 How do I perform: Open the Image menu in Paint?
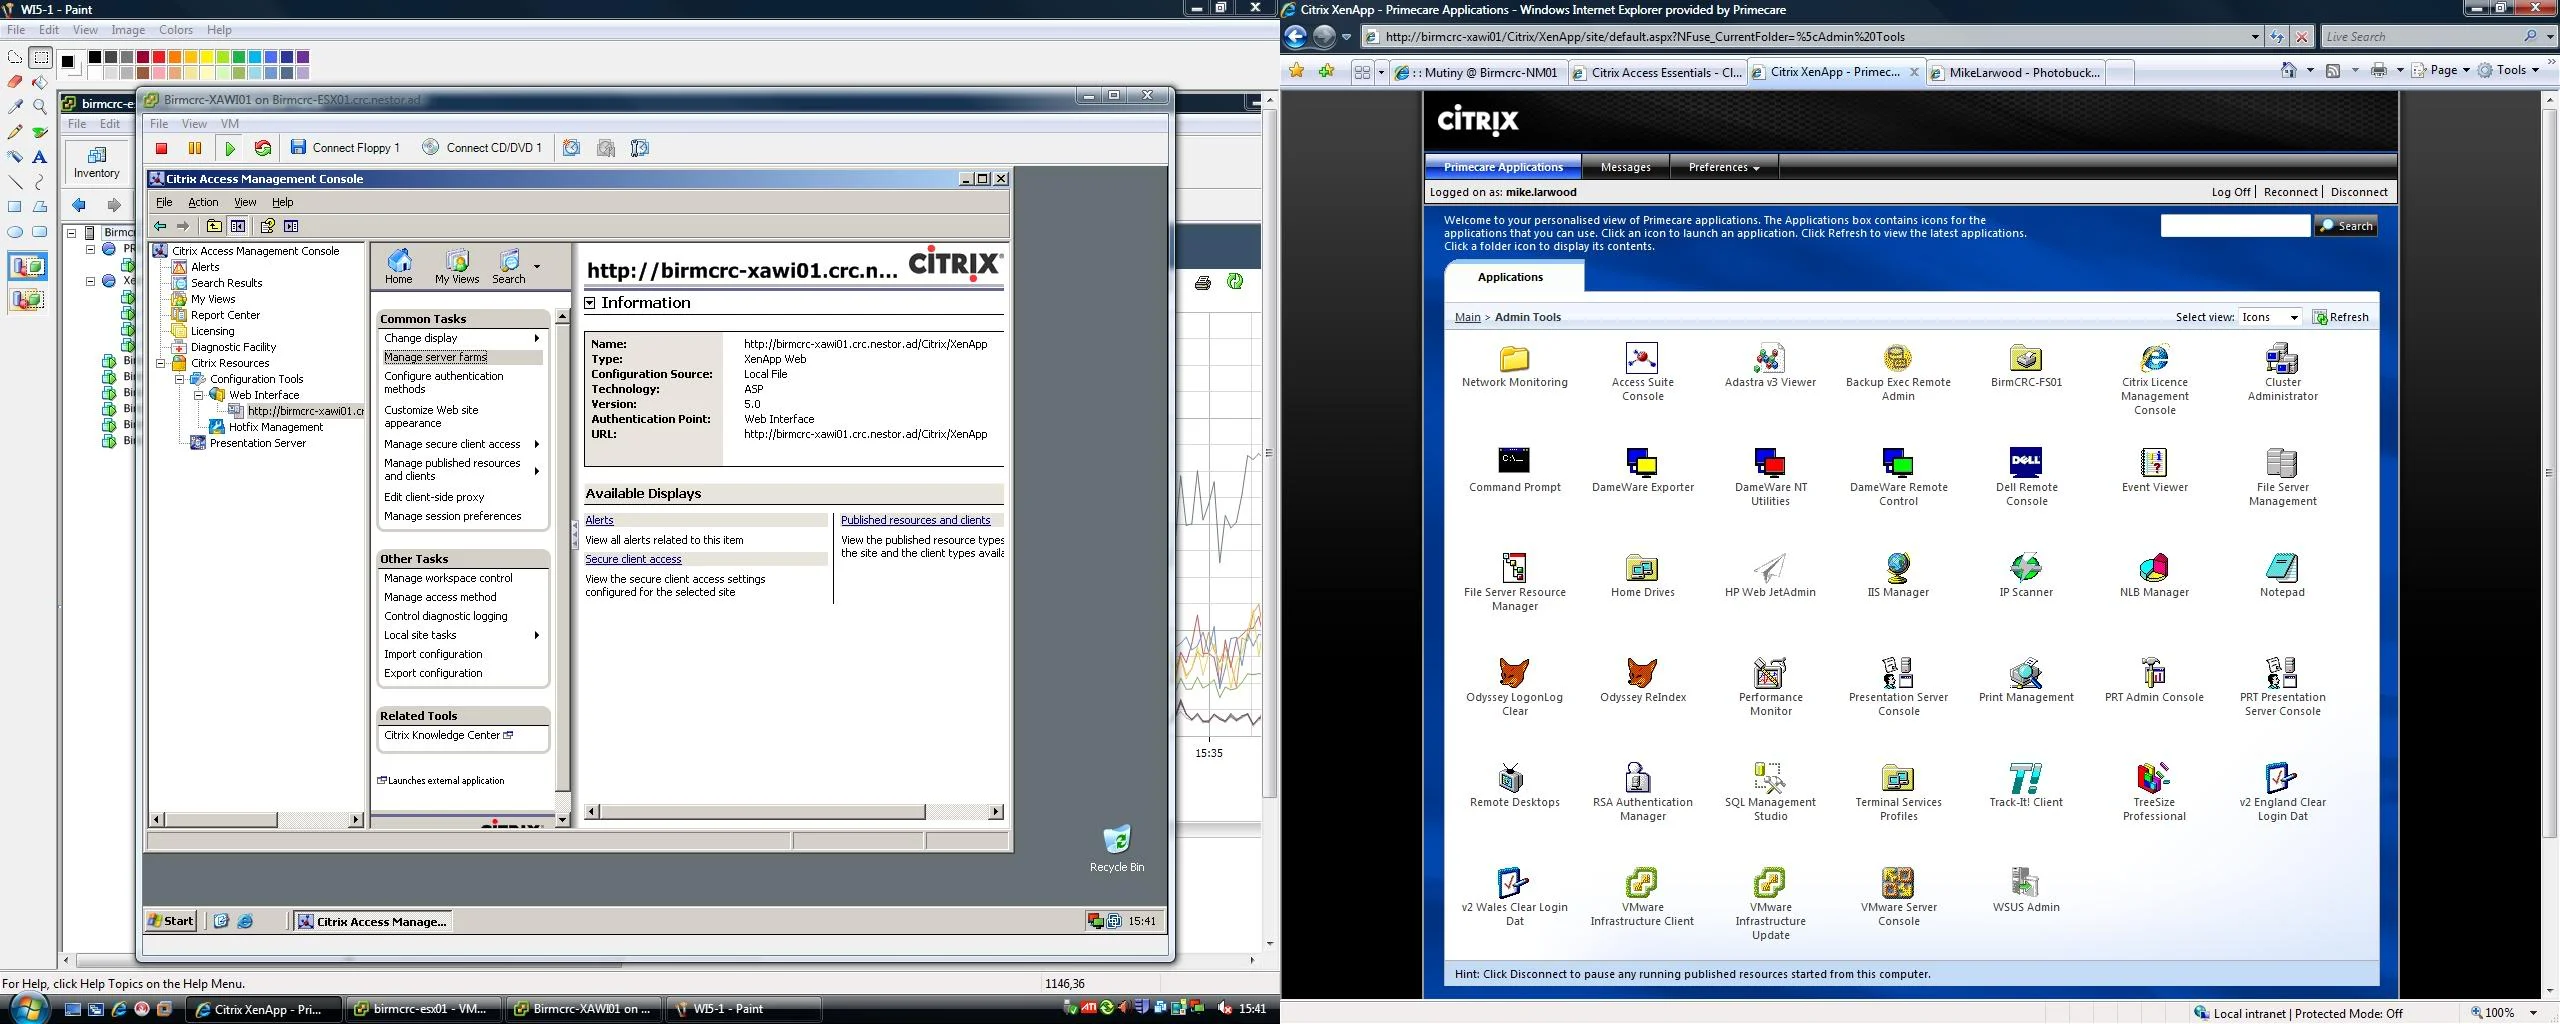click(x=128, y=30)
